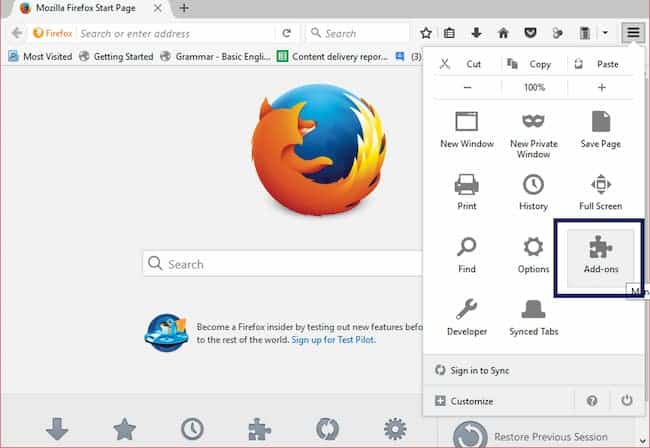Open New Window from menu
Viewport: 650px width, 448px height.
click(467, 130)
